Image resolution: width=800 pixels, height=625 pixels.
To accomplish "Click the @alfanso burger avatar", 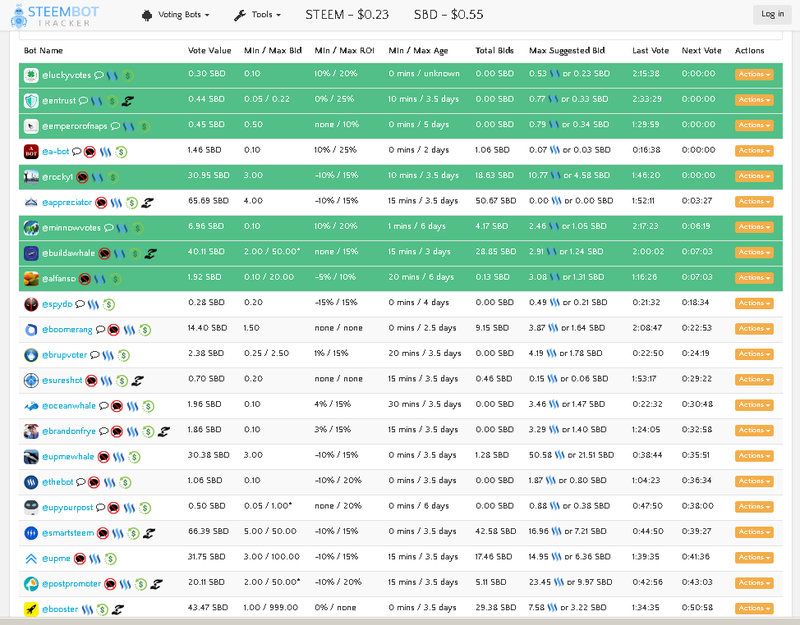I will pos(31,279).
